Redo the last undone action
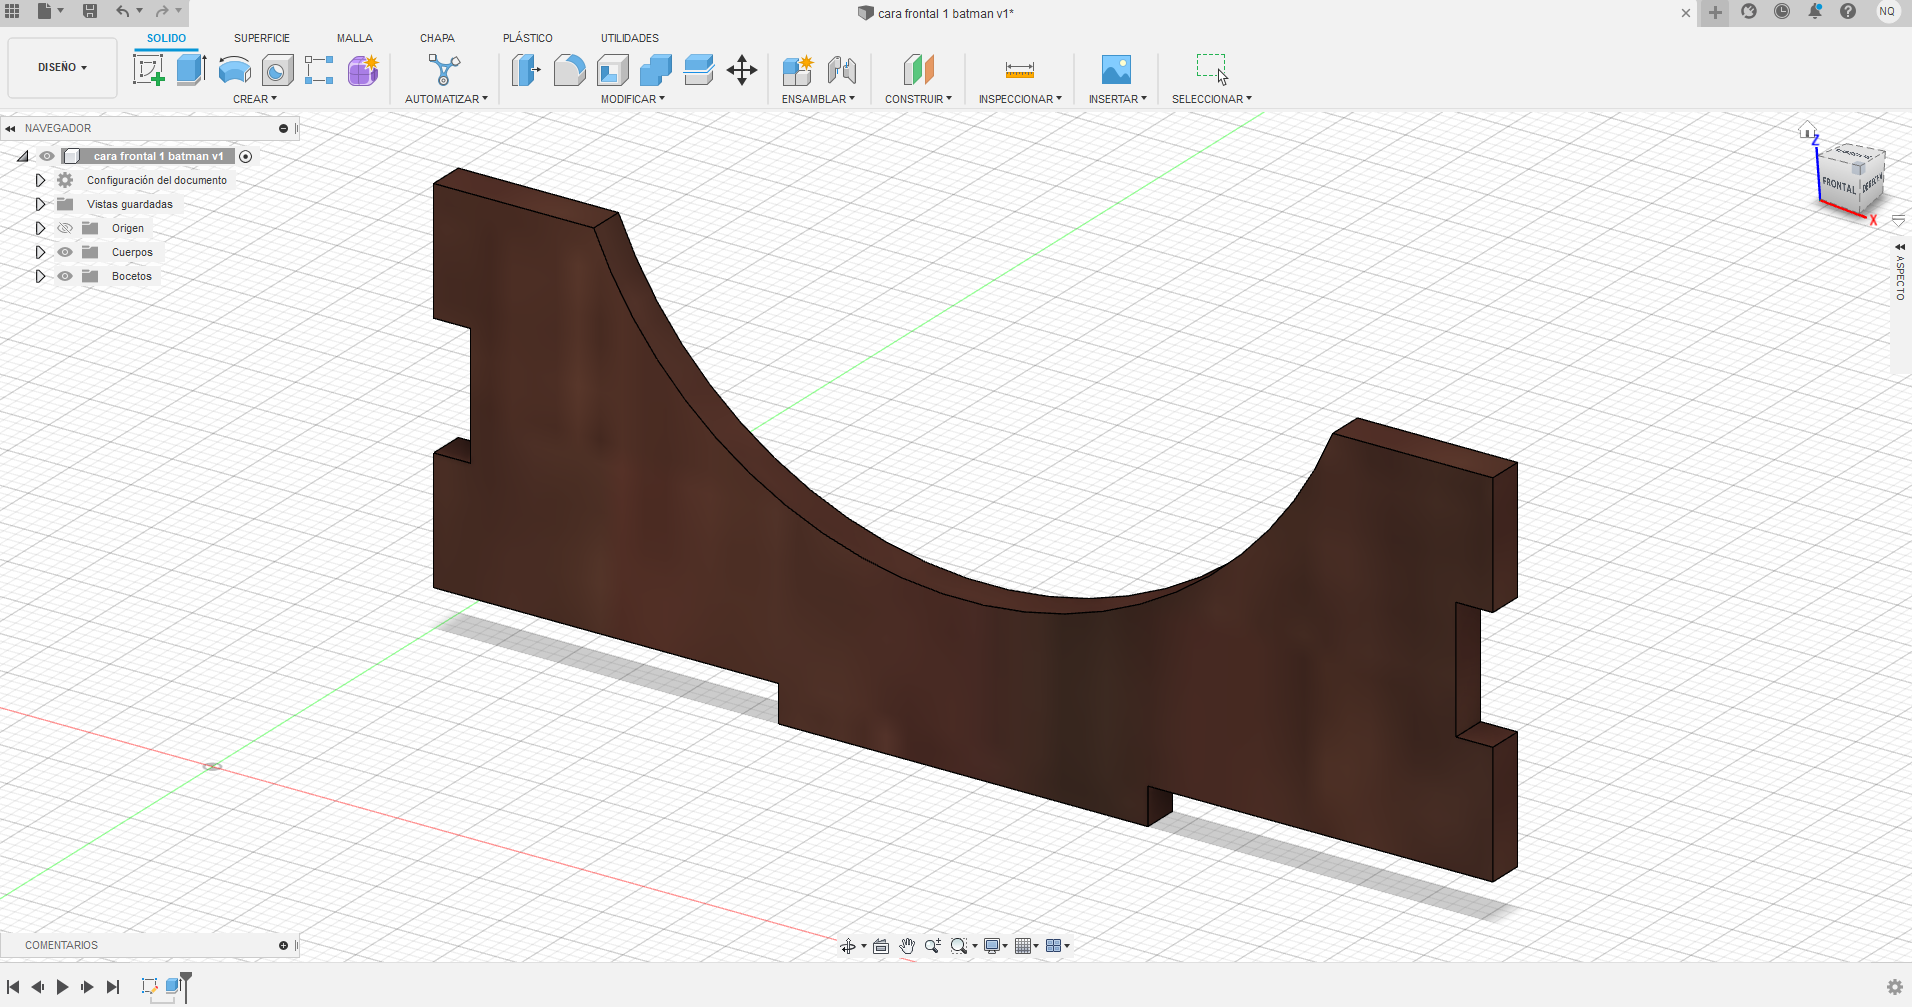 162,11
